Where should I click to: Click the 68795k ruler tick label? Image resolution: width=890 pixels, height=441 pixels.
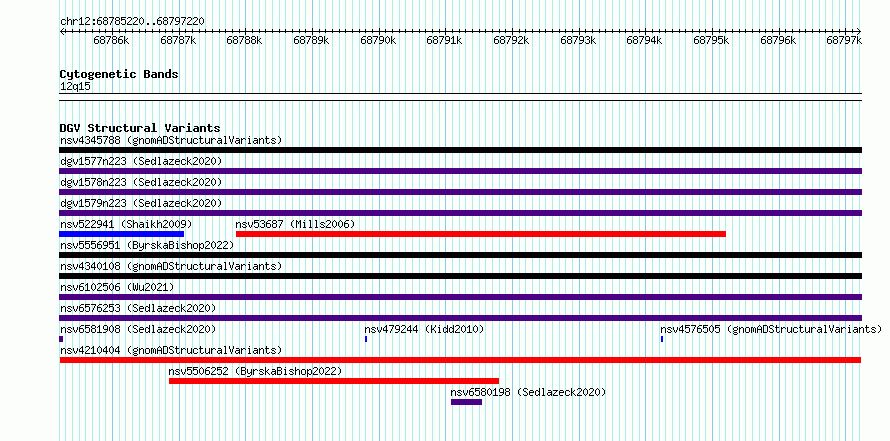click(712, 40)
